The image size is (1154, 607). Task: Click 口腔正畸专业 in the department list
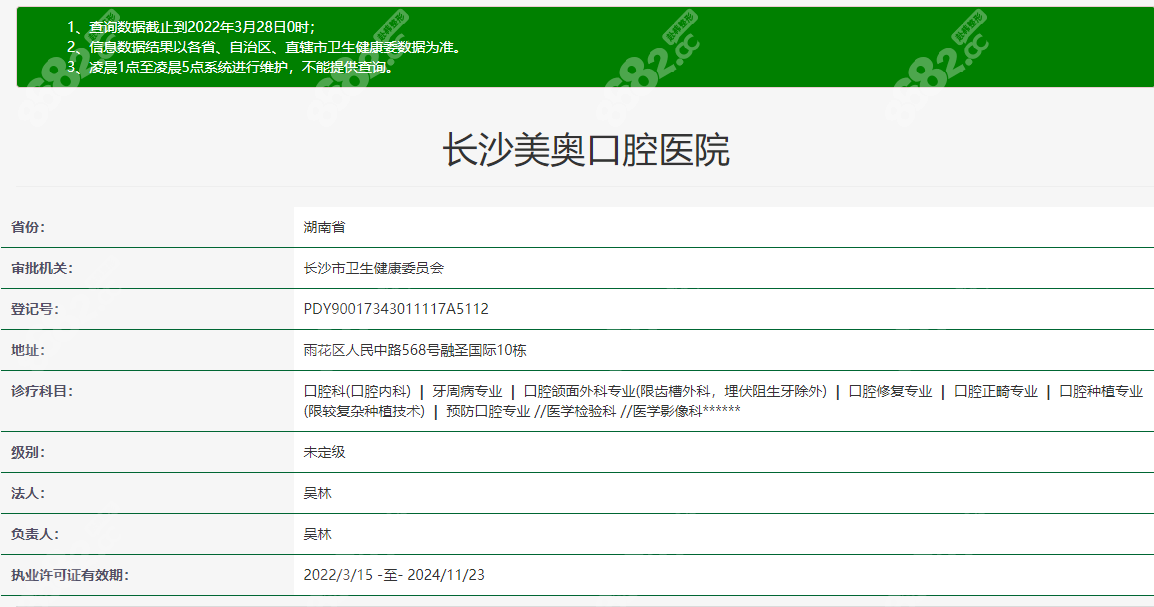996,391
